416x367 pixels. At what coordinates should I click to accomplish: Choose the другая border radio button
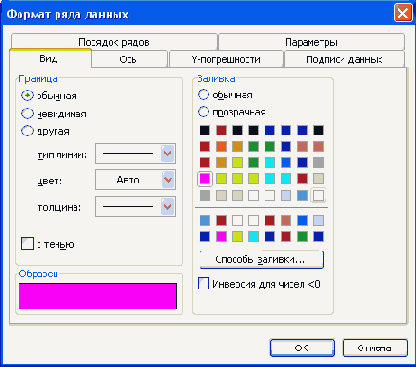(x=27, y=131)
